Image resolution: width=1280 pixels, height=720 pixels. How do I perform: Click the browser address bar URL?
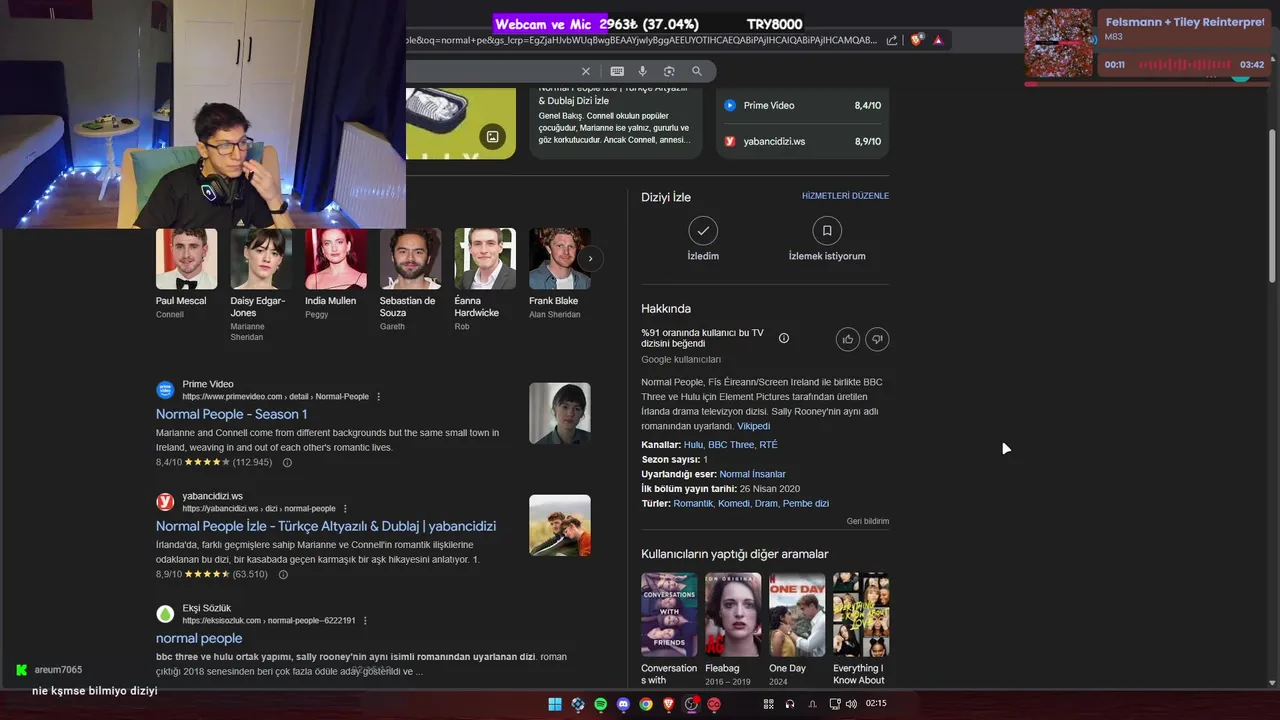pyautogui.click(x=640, y=40)
